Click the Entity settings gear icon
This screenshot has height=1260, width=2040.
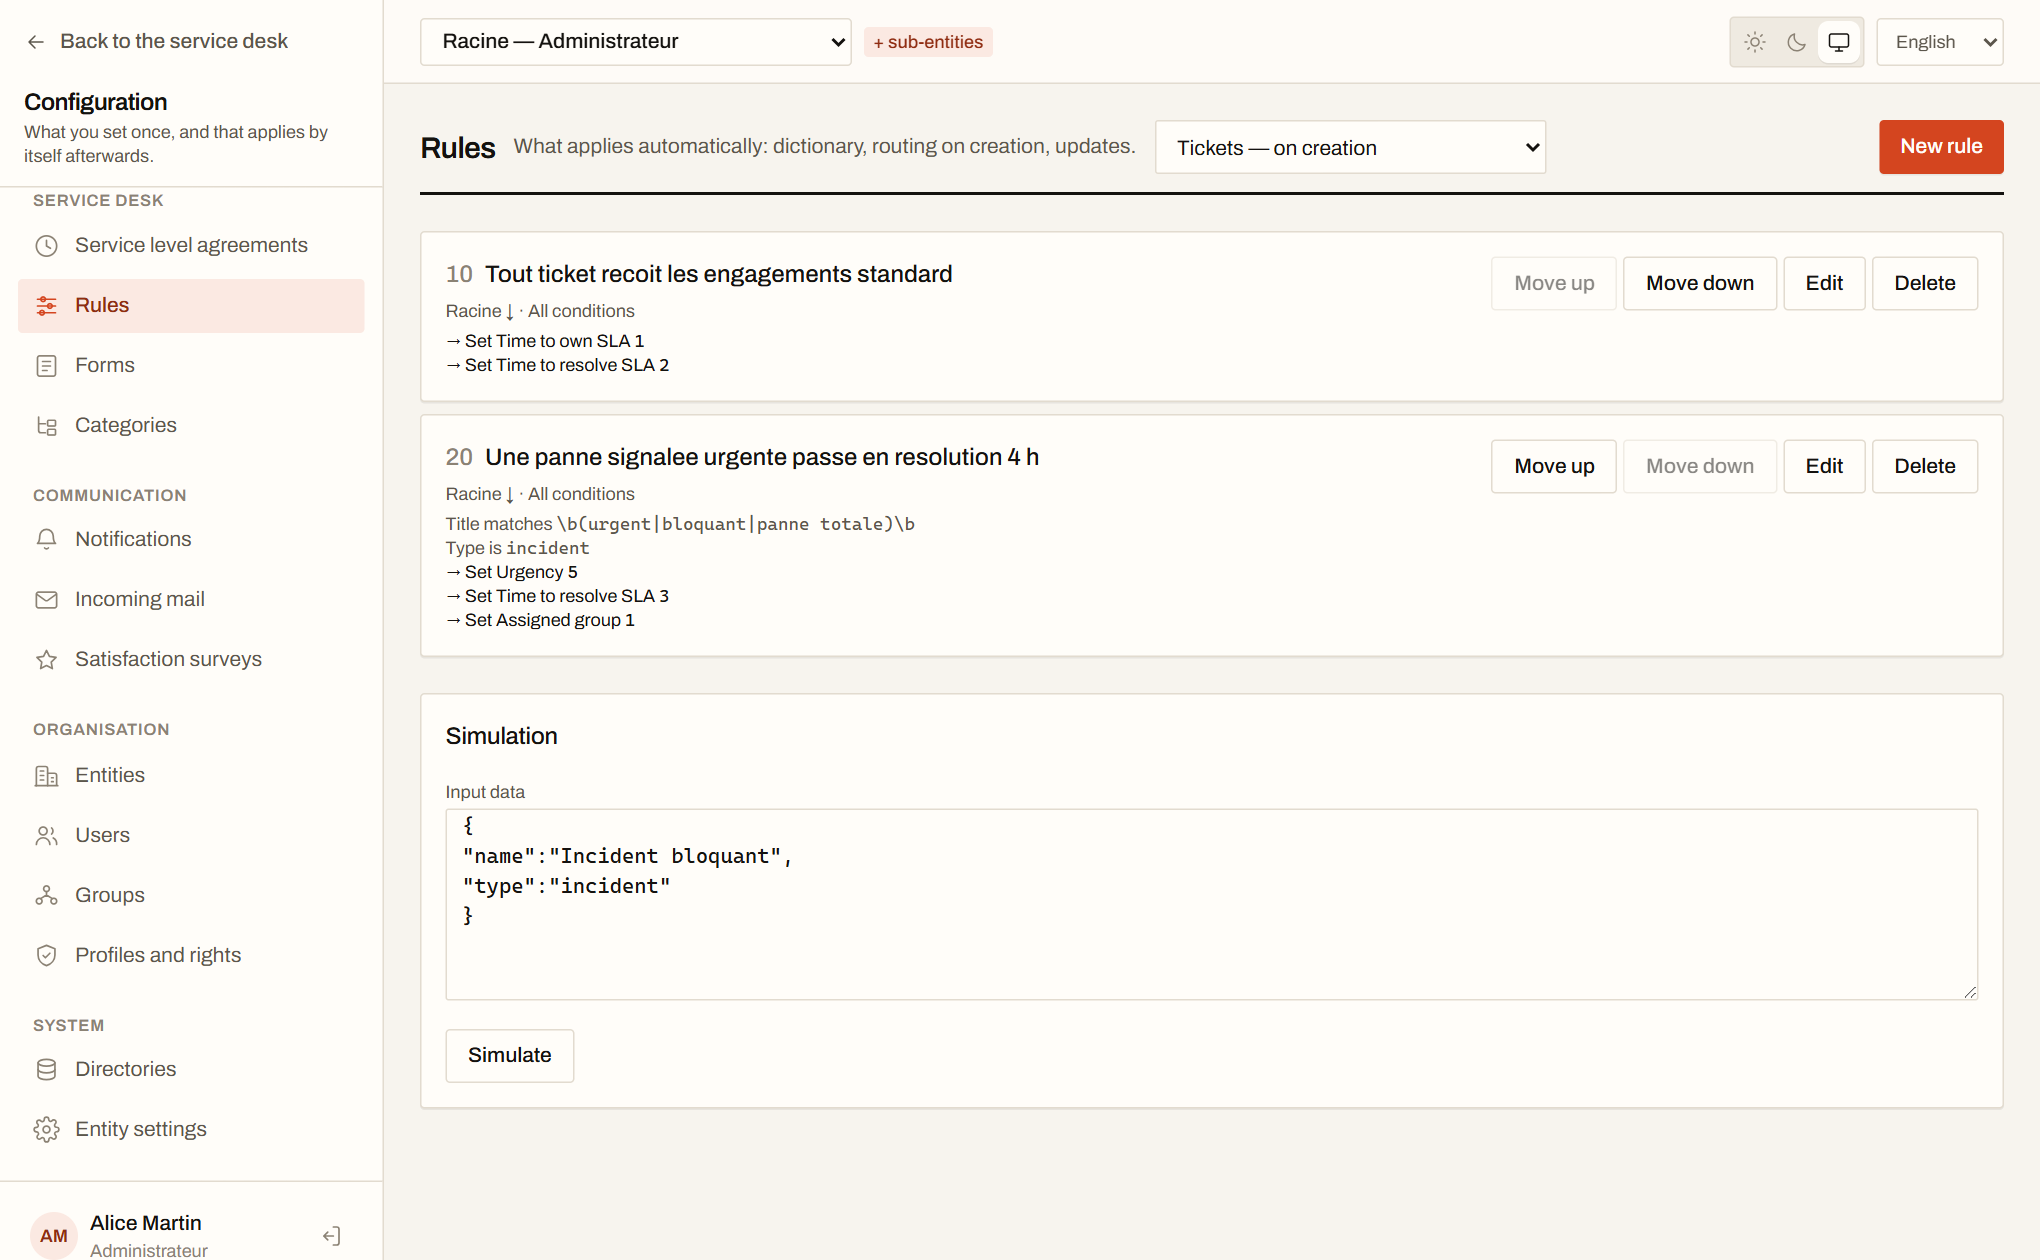click(x=46, y=1130)
